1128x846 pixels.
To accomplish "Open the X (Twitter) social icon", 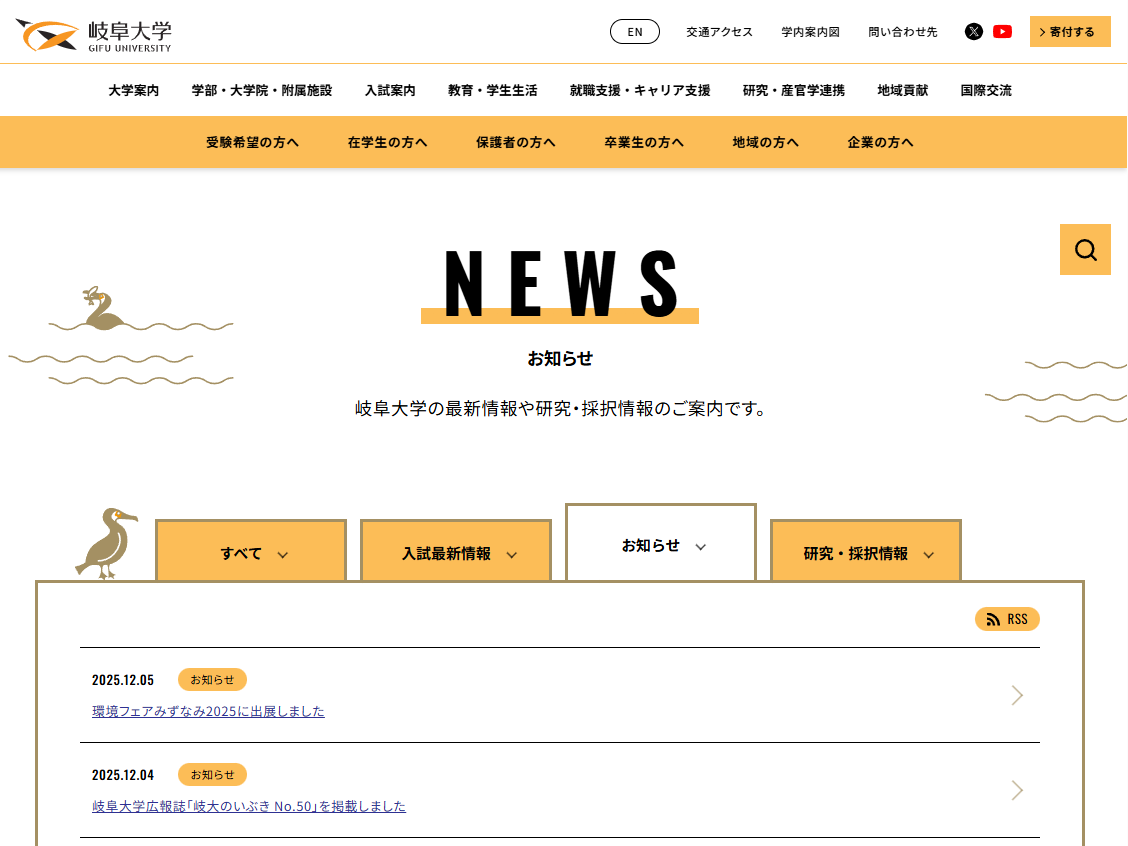I will [x=973, y=32].
